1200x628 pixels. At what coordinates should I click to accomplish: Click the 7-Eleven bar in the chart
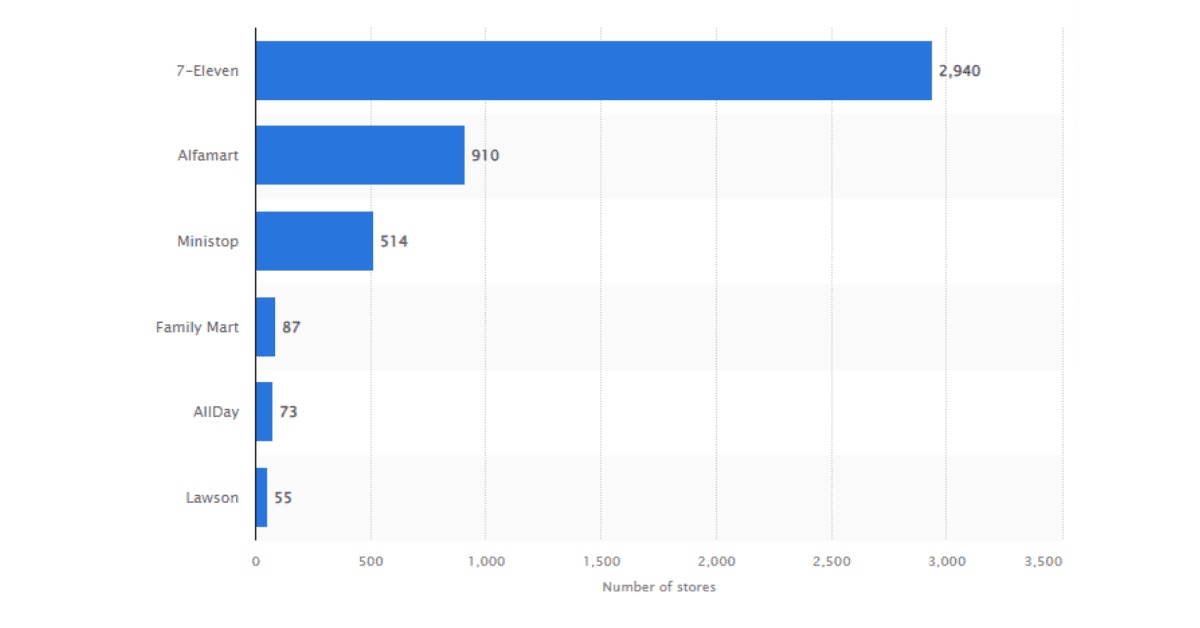594,70
